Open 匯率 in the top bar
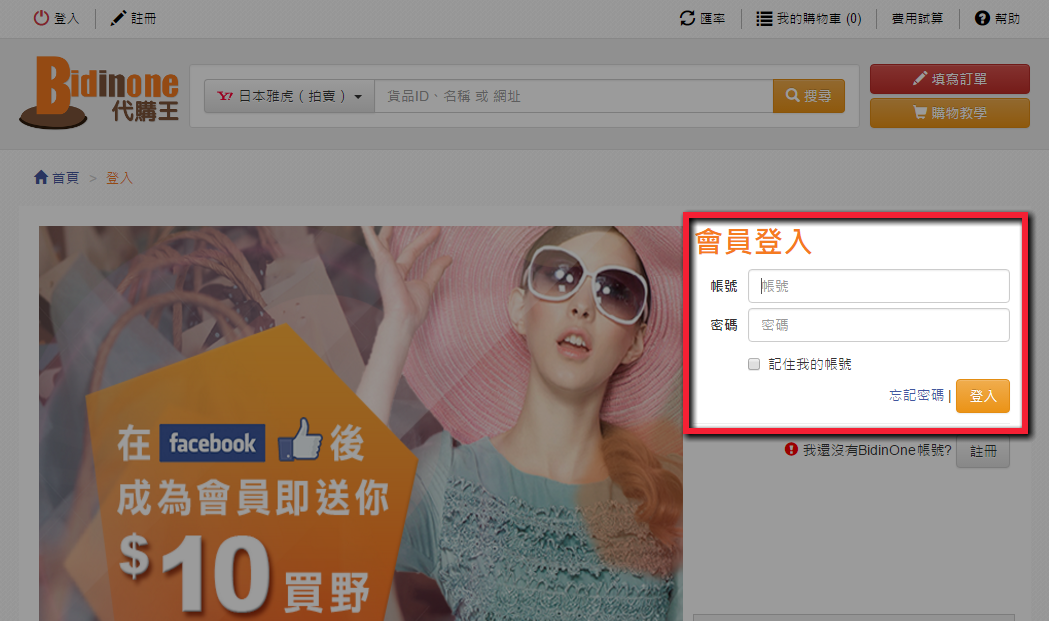This screenshot has width=1049, height=621. tap(712, 19)
